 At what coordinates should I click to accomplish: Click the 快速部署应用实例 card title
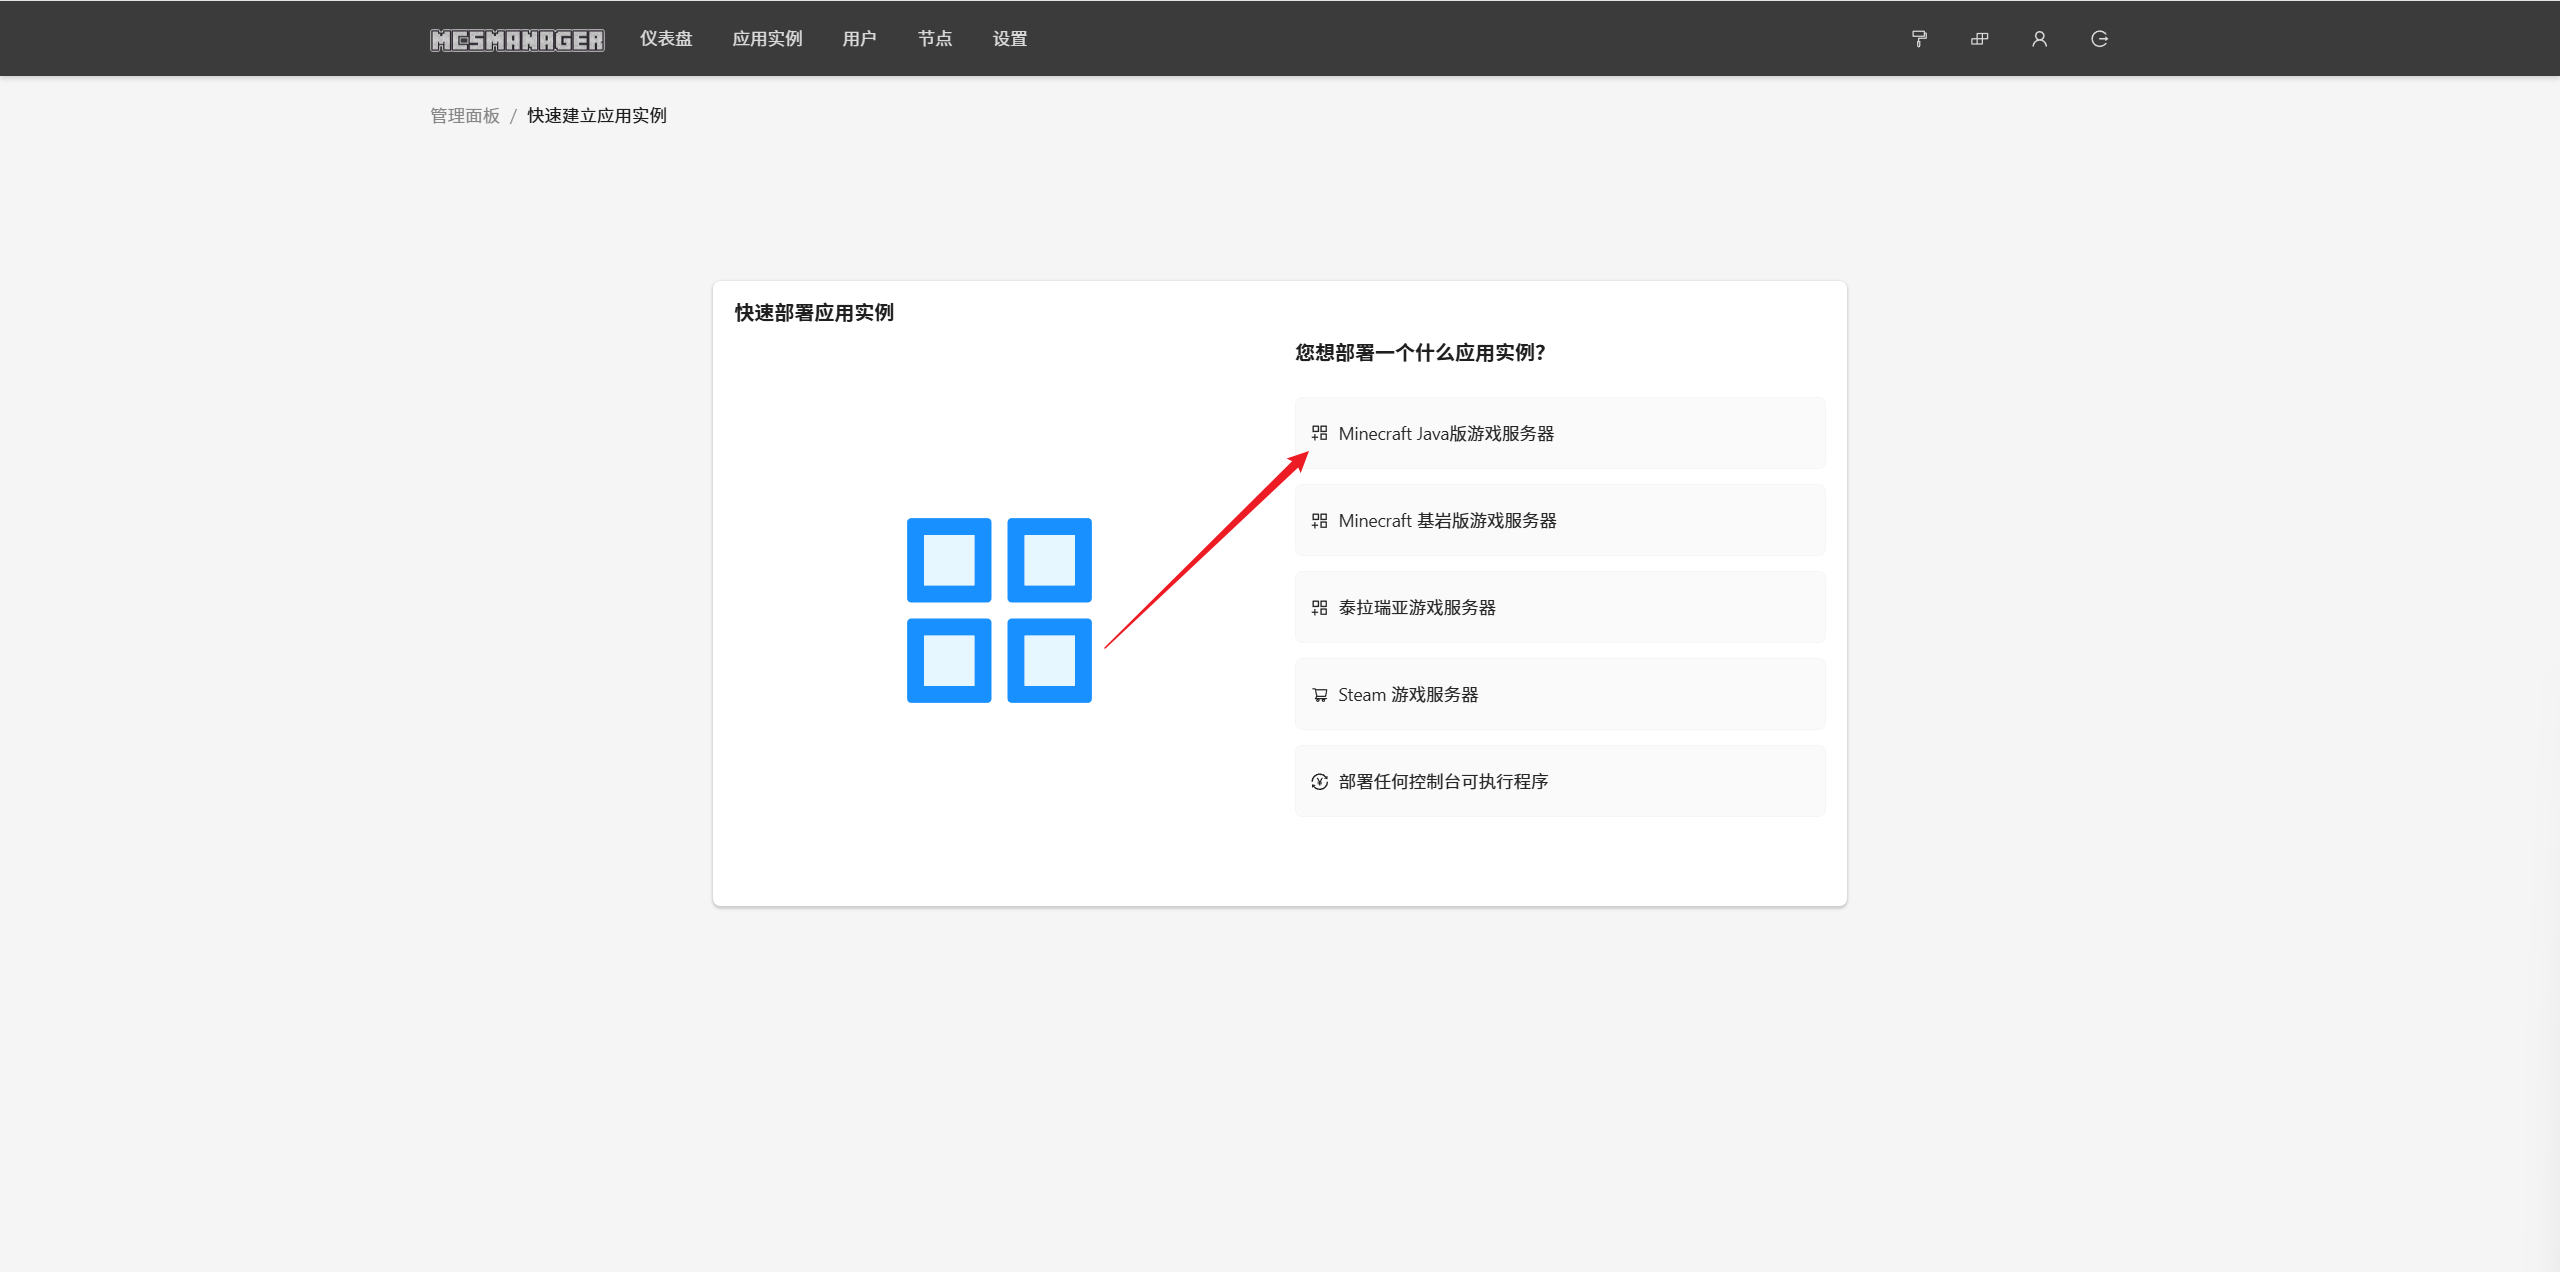814,313
